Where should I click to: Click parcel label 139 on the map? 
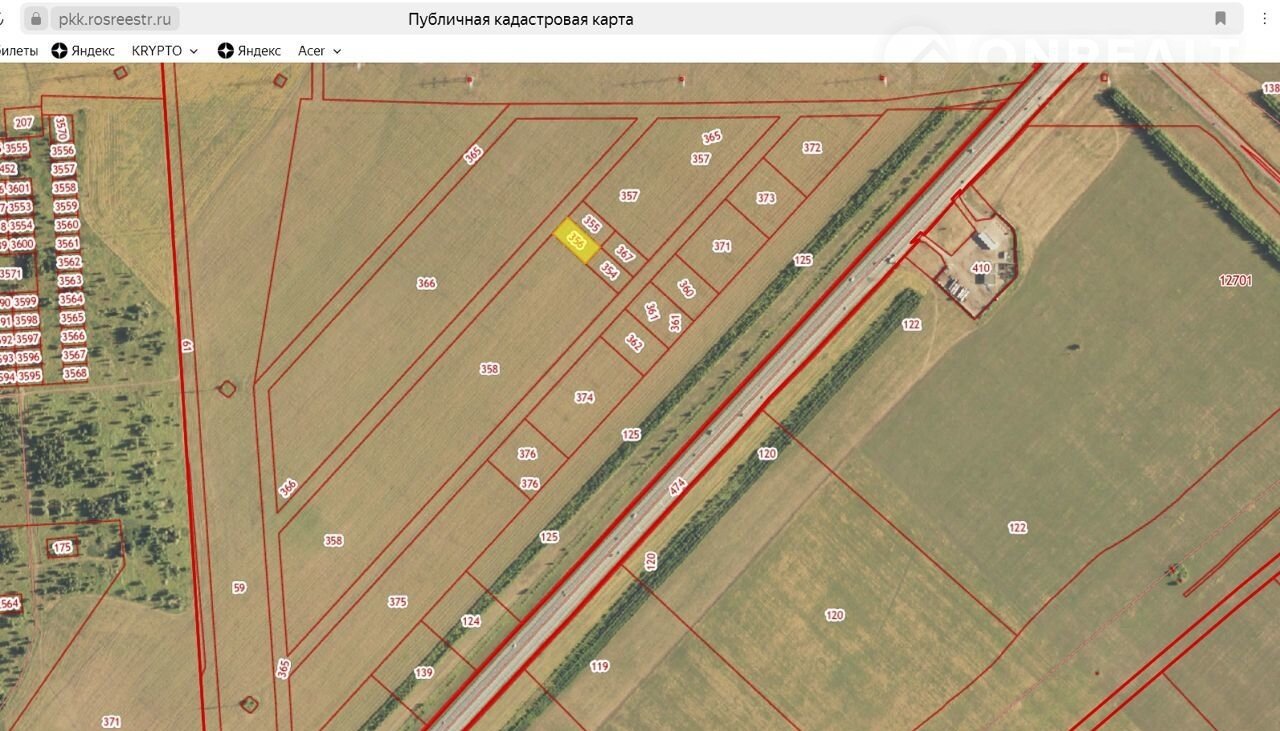[x=424, y=673]
